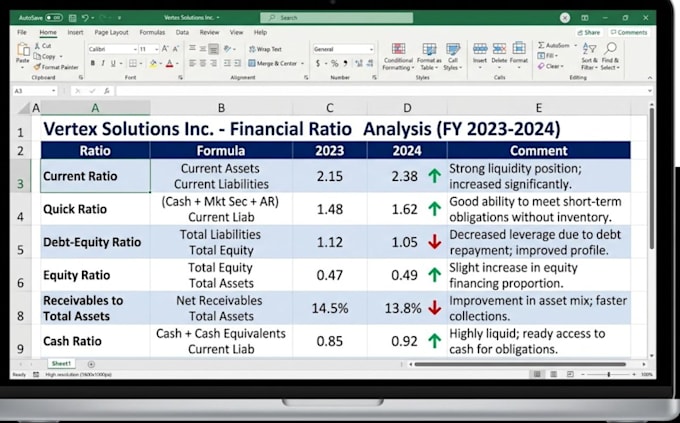Add a new sheet with plus icon

click(x=91, y=364)
